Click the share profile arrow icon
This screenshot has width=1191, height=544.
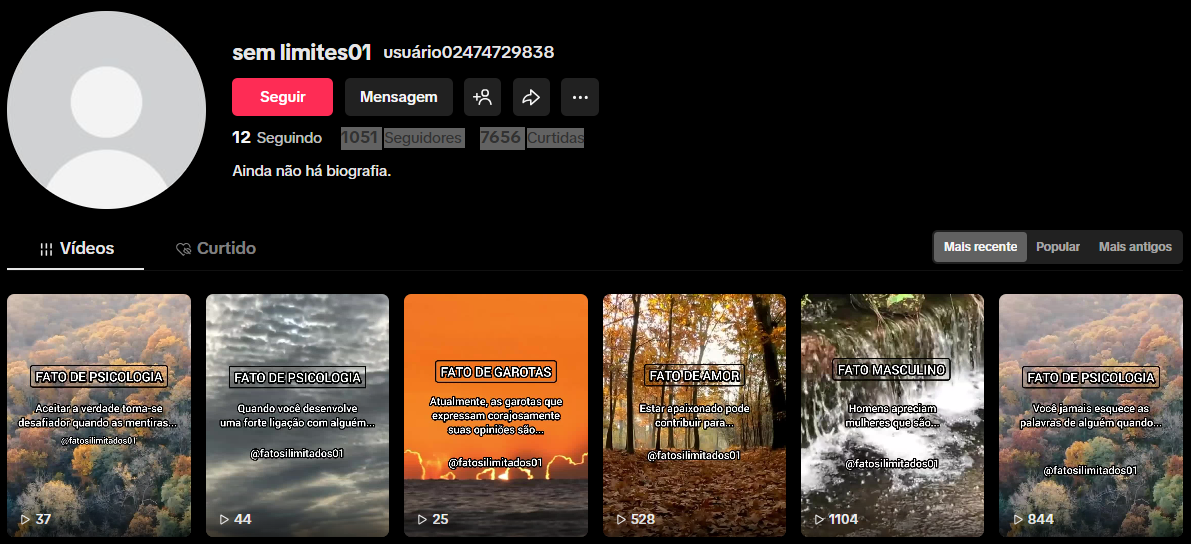(531, 97)
